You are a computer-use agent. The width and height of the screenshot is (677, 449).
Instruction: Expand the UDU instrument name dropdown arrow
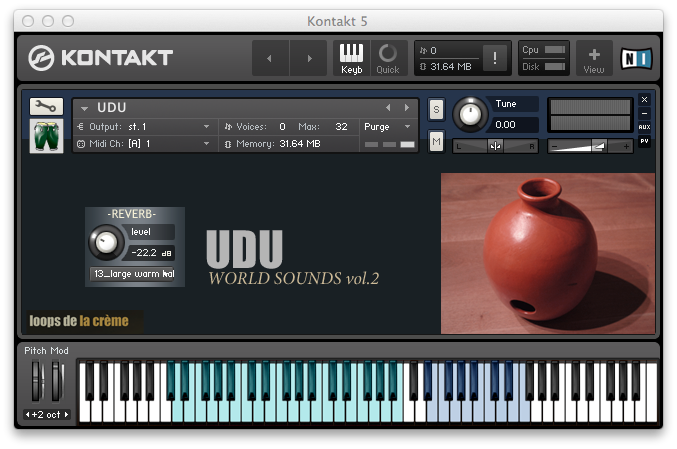(85, 108)
